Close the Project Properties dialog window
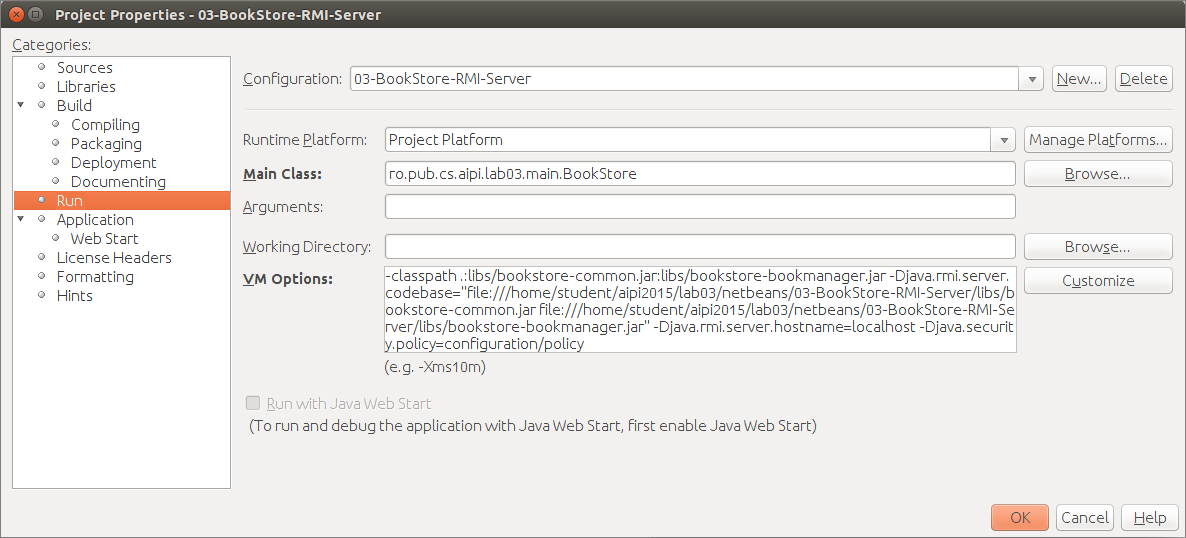1186x538 pixels. 14,14
